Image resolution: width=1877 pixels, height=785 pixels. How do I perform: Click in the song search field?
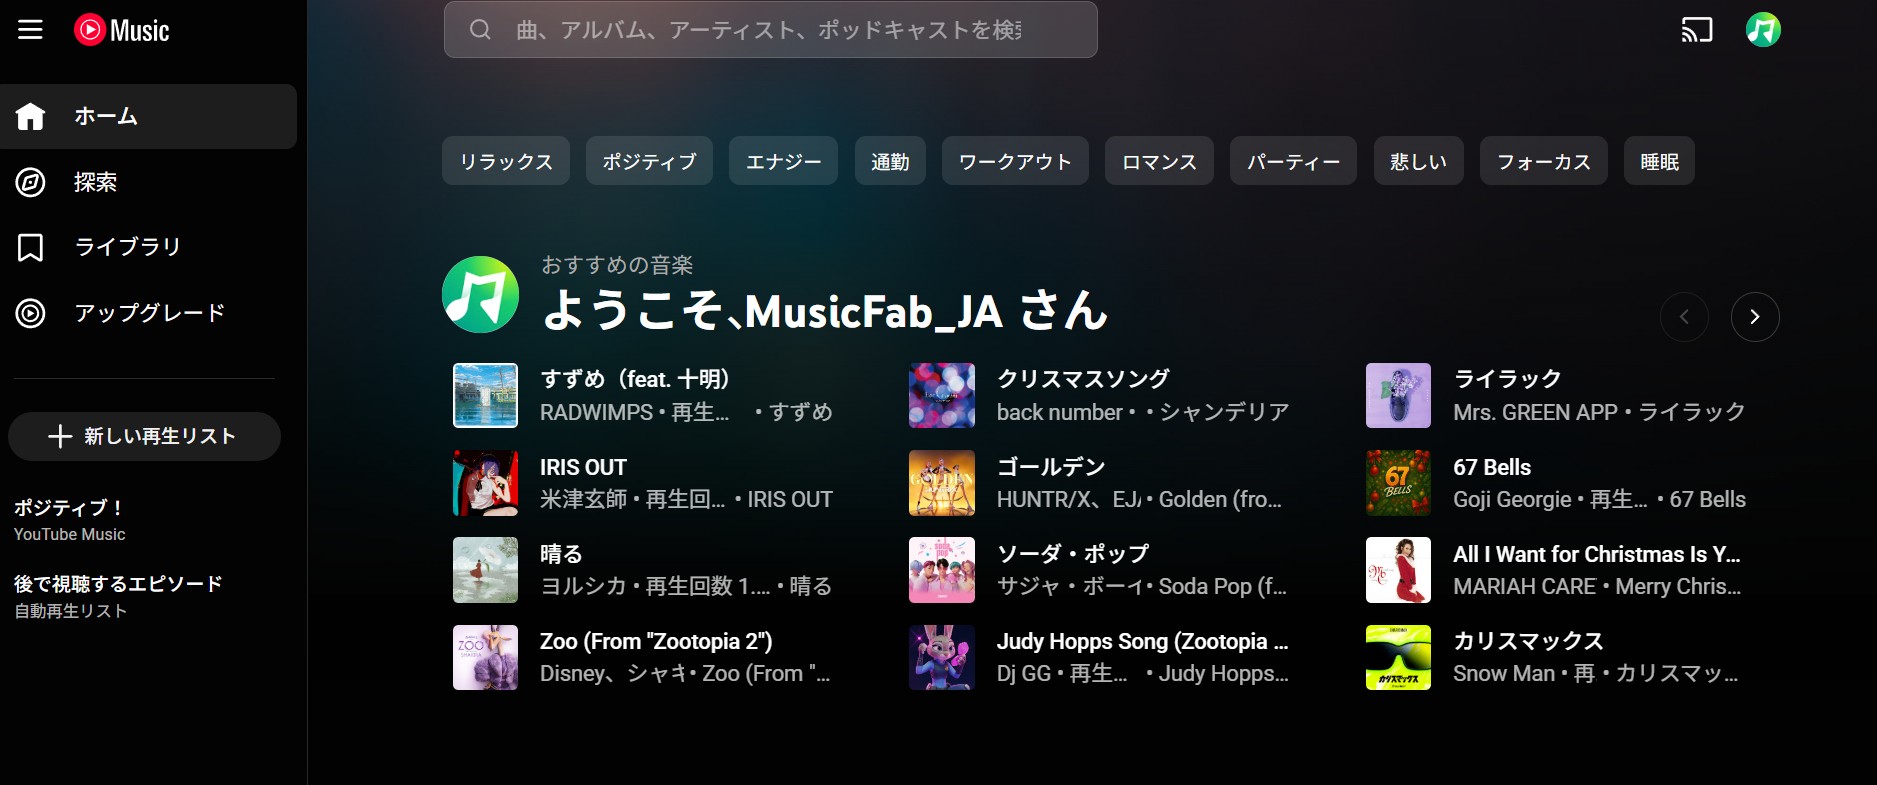[x=770, y=30]
